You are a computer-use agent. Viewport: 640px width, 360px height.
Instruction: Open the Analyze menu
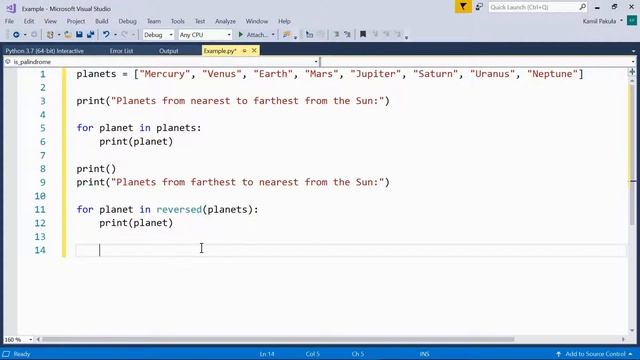point(225,21)
